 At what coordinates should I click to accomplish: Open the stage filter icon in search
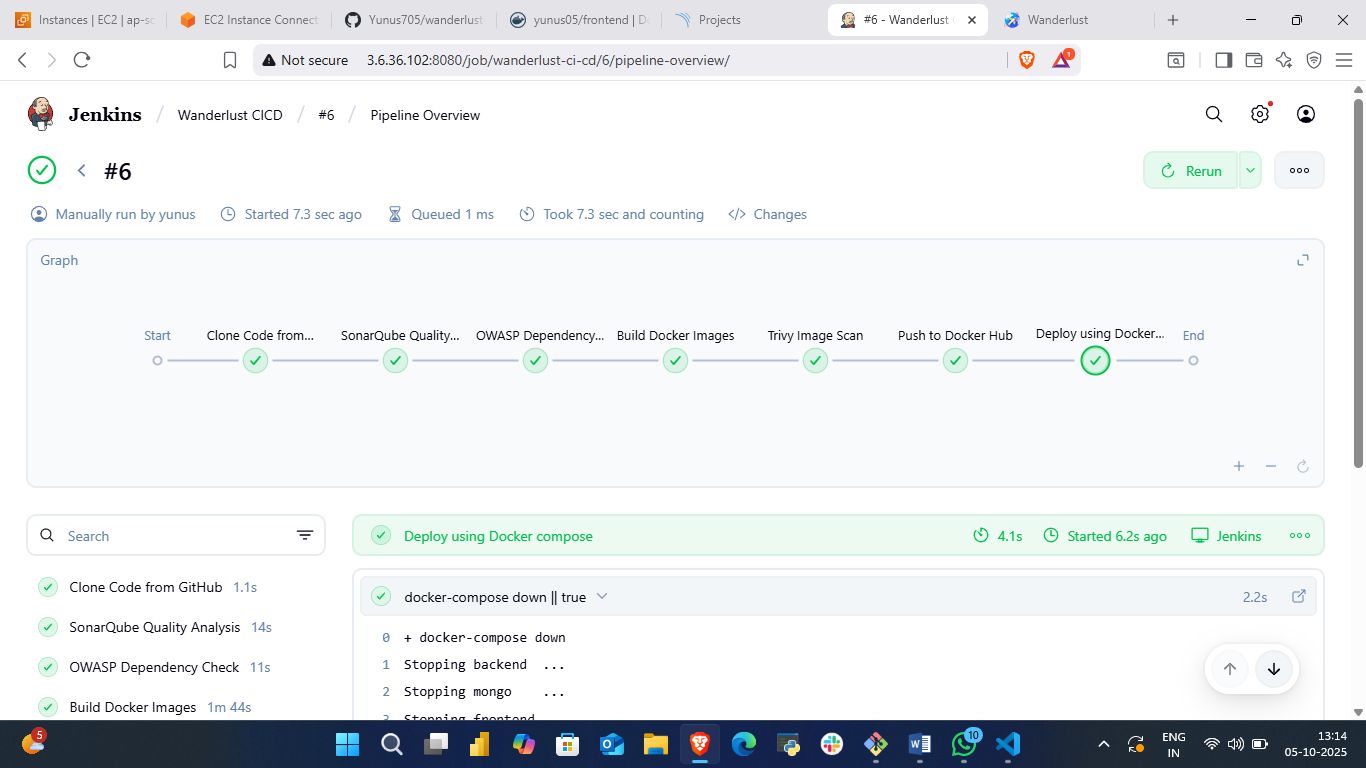pyautogui.click(x=305, y=536)
